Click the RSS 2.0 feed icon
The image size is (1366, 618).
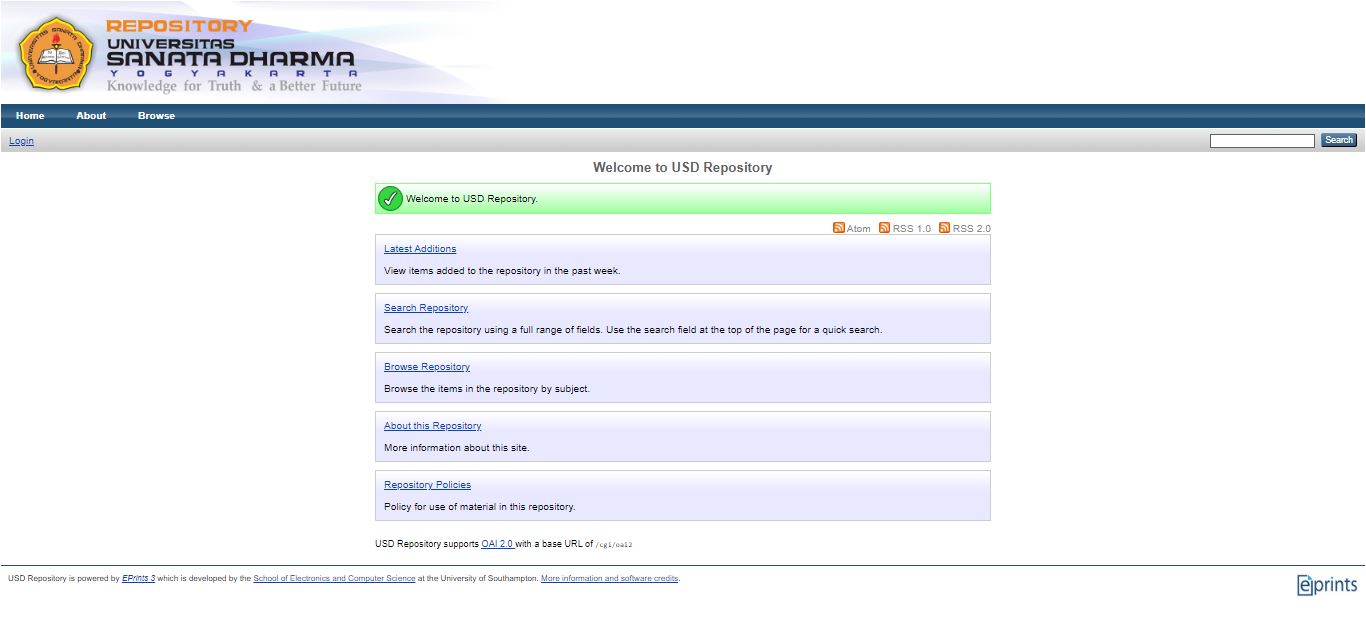(944, 228)
